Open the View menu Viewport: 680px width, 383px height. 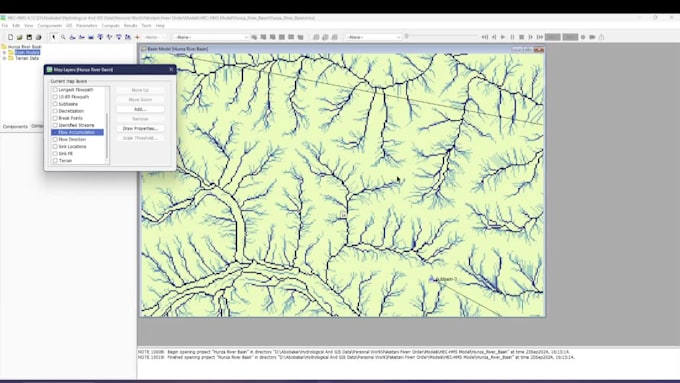coord(28,26)
